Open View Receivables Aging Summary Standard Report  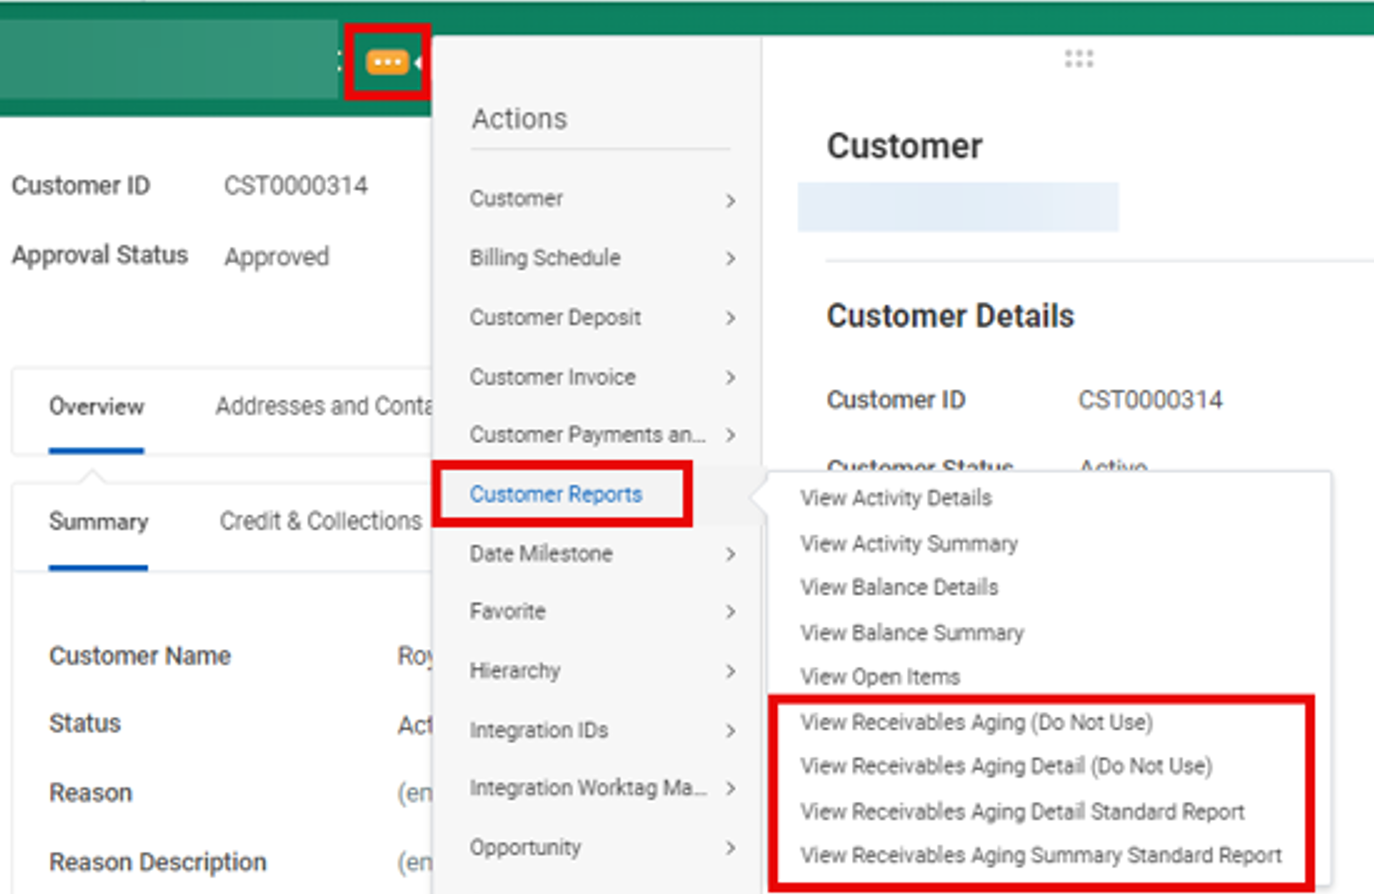[1040, 856]
